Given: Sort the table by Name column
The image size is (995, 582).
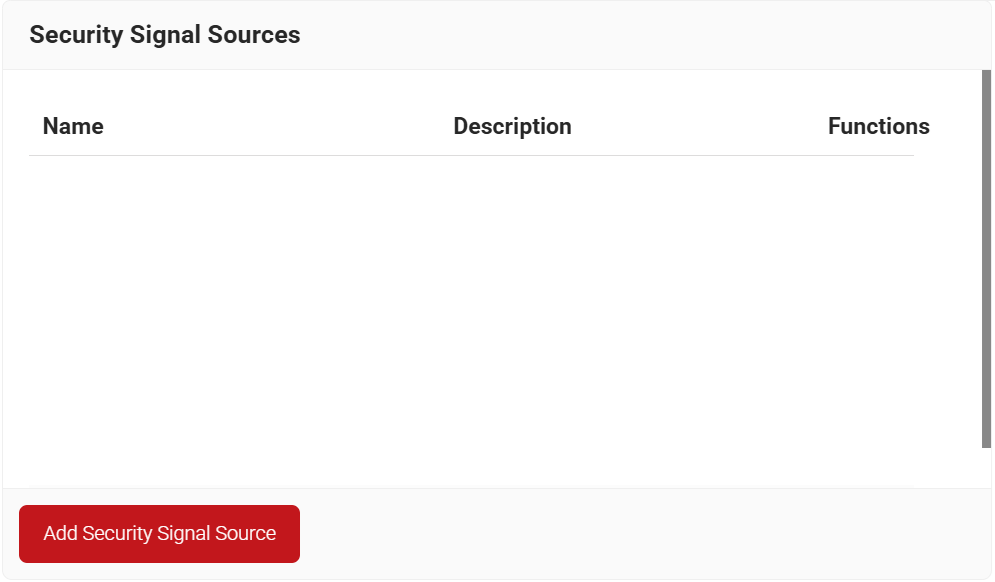Looking at the screenshot, I should pos(73,127).
